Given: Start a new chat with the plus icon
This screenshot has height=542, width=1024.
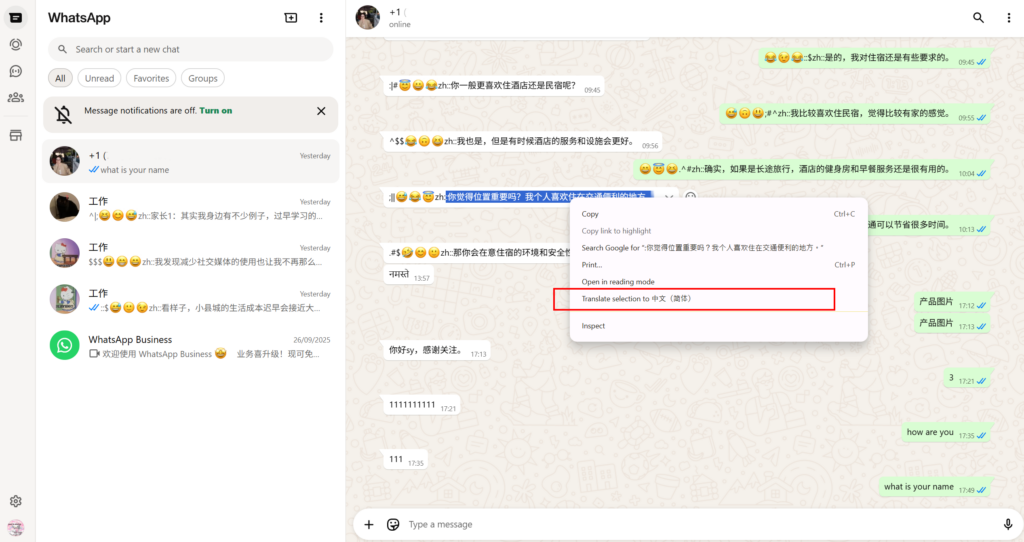Looking at the screenshot, I should 291,18.
